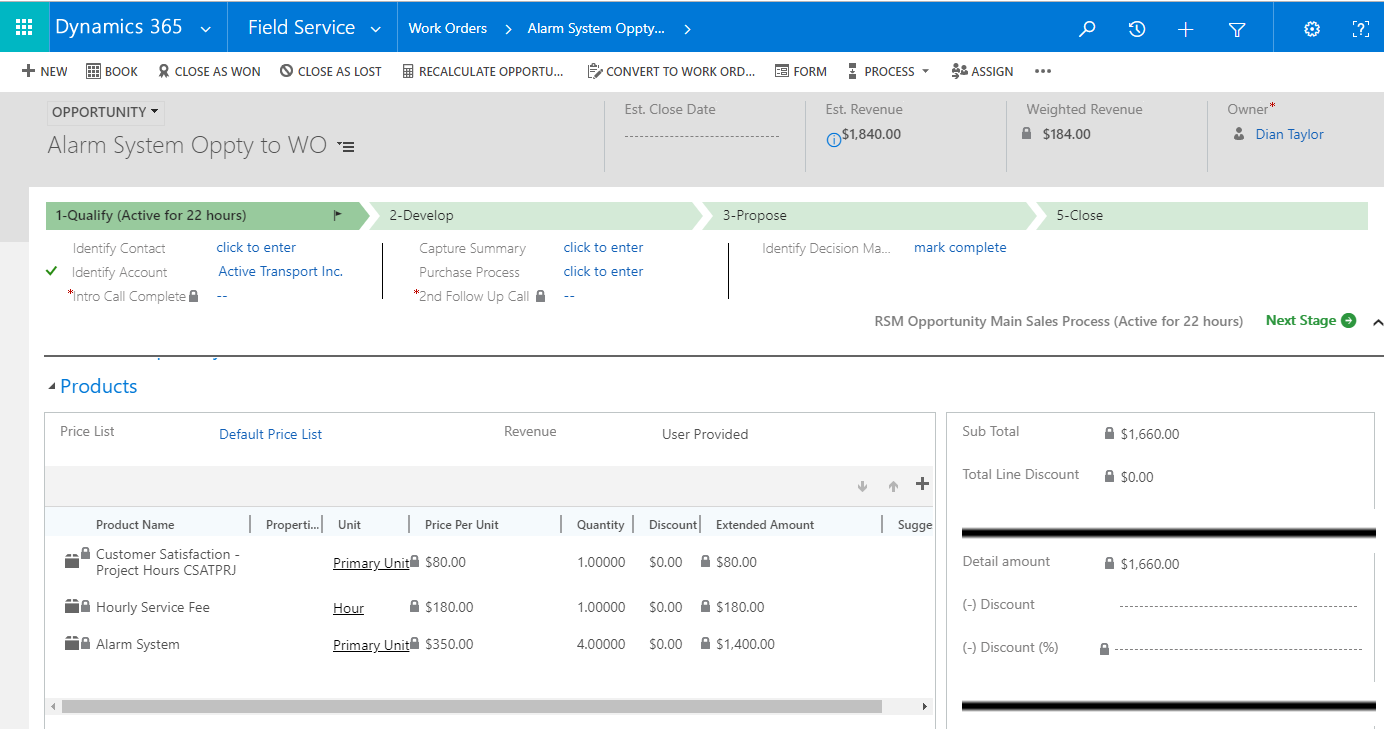The height and width of the screenshot is (729, 1384).
Task: Open advanced find filter icon
Action: (1237, 29)
